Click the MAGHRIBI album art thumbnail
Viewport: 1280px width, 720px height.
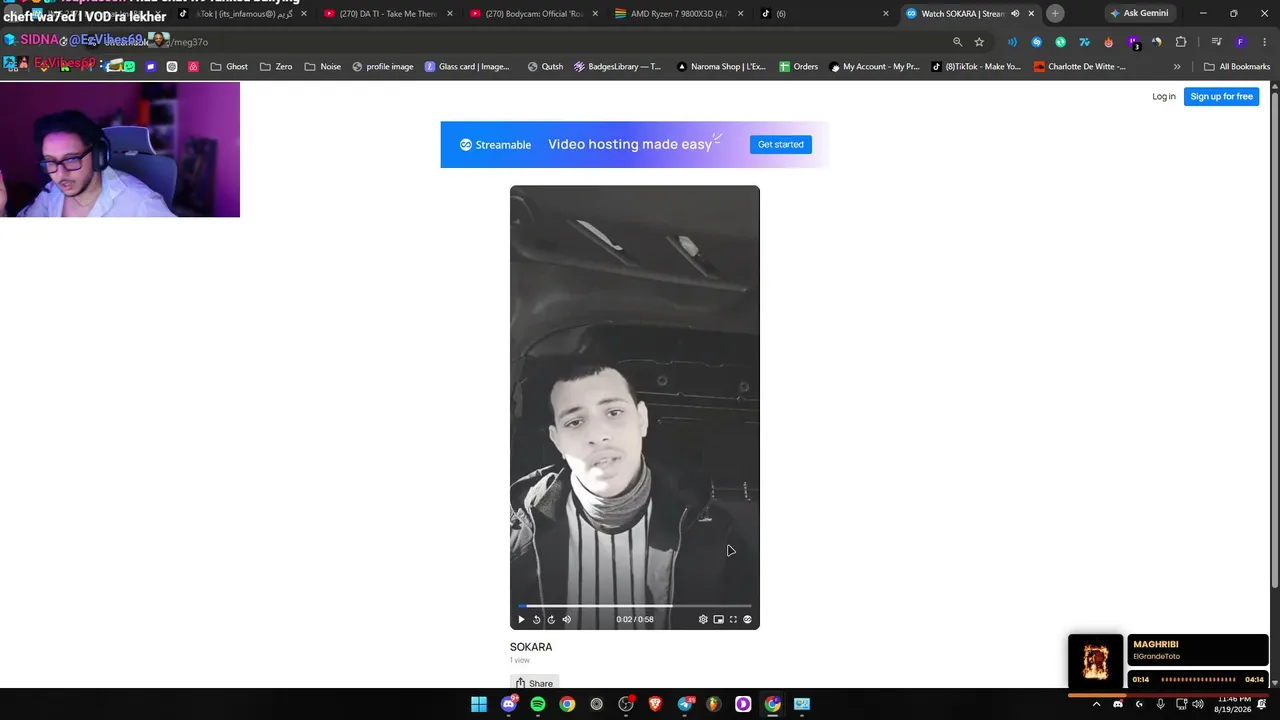click(x=1096, y=661)
